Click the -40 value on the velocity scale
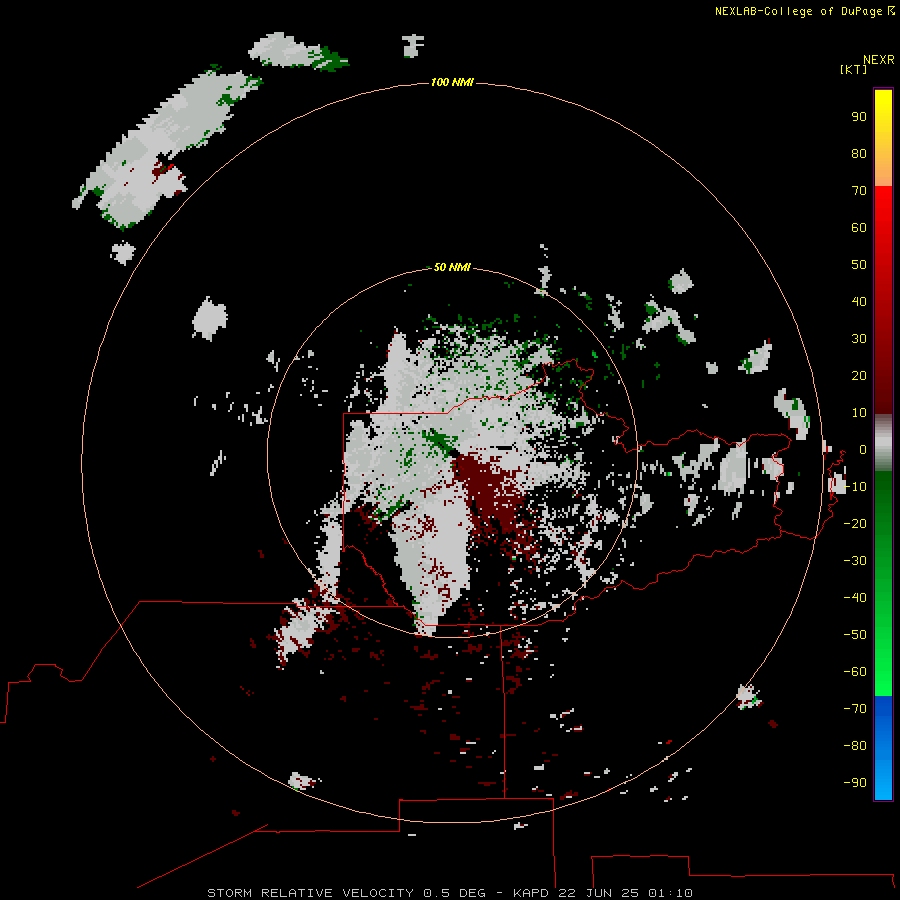The height and width of the screenshot is (900, 900). click(855, 598)
